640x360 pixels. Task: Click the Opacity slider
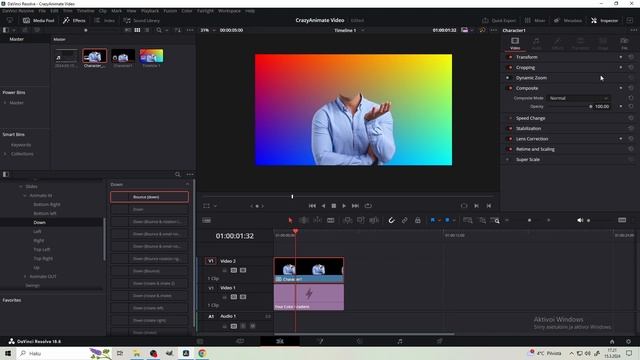pyautogui.click(x=569, y=107)
